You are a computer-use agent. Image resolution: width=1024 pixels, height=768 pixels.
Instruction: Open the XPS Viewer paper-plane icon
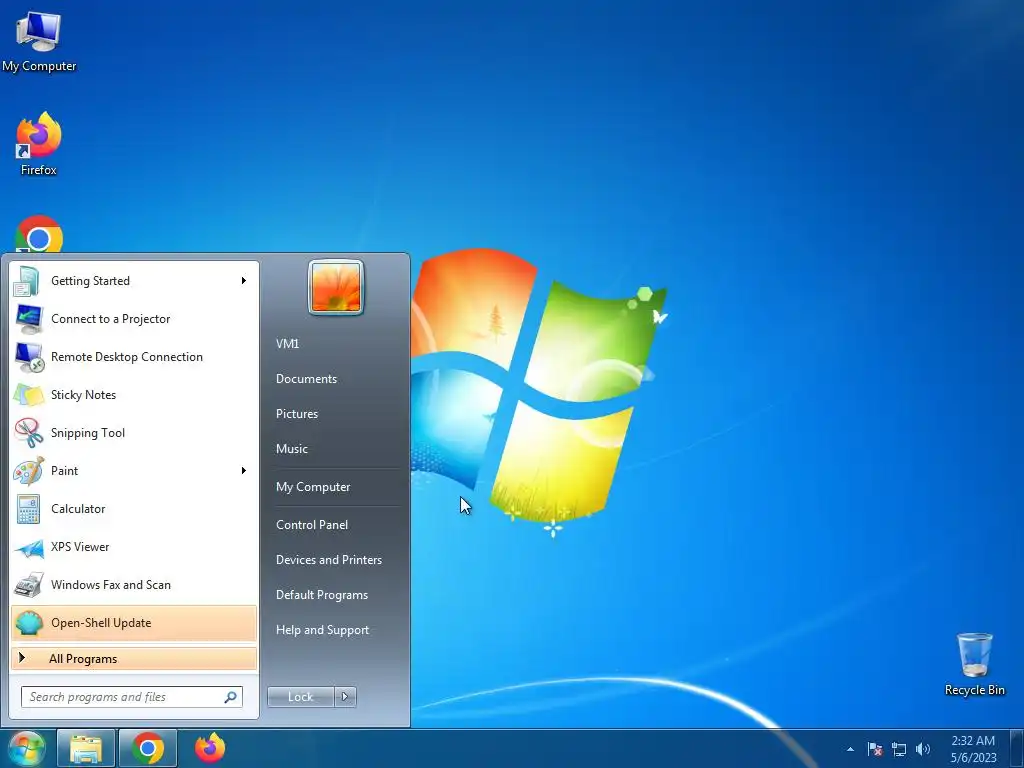coord(28,547)
